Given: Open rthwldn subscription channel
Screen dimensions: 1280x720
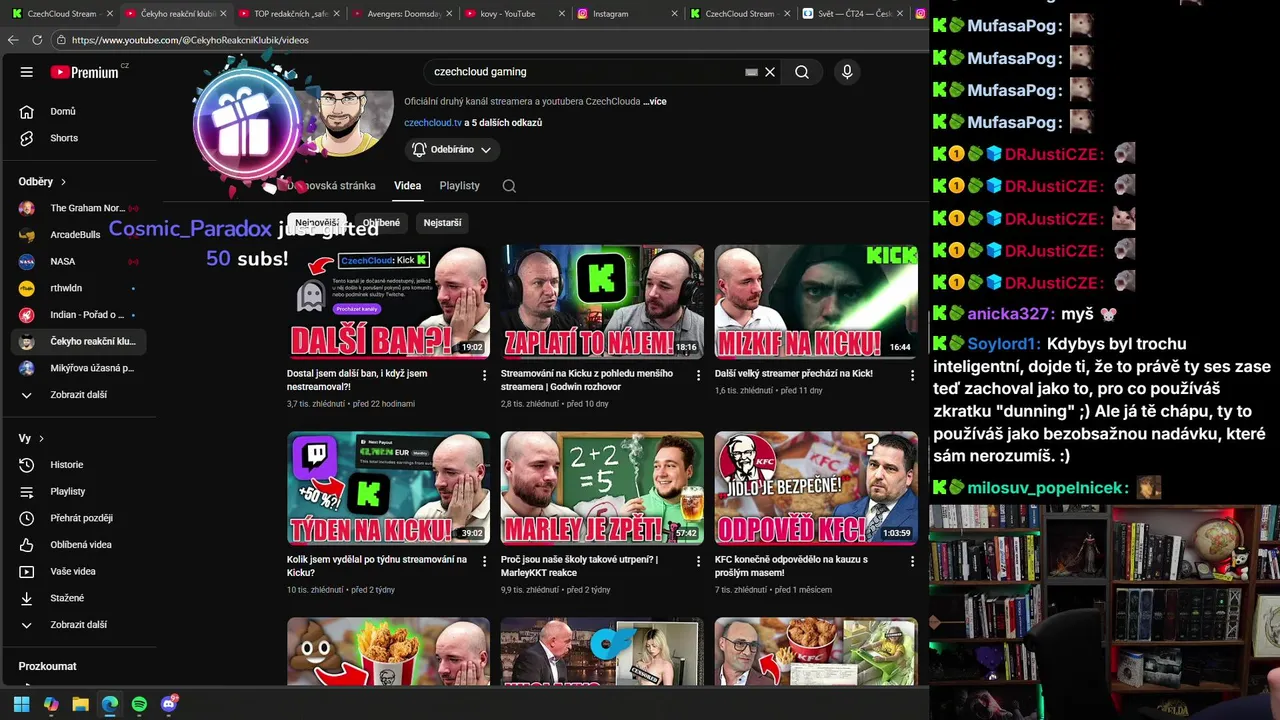Looking at the screenshot, I should [x=77, y=288].
